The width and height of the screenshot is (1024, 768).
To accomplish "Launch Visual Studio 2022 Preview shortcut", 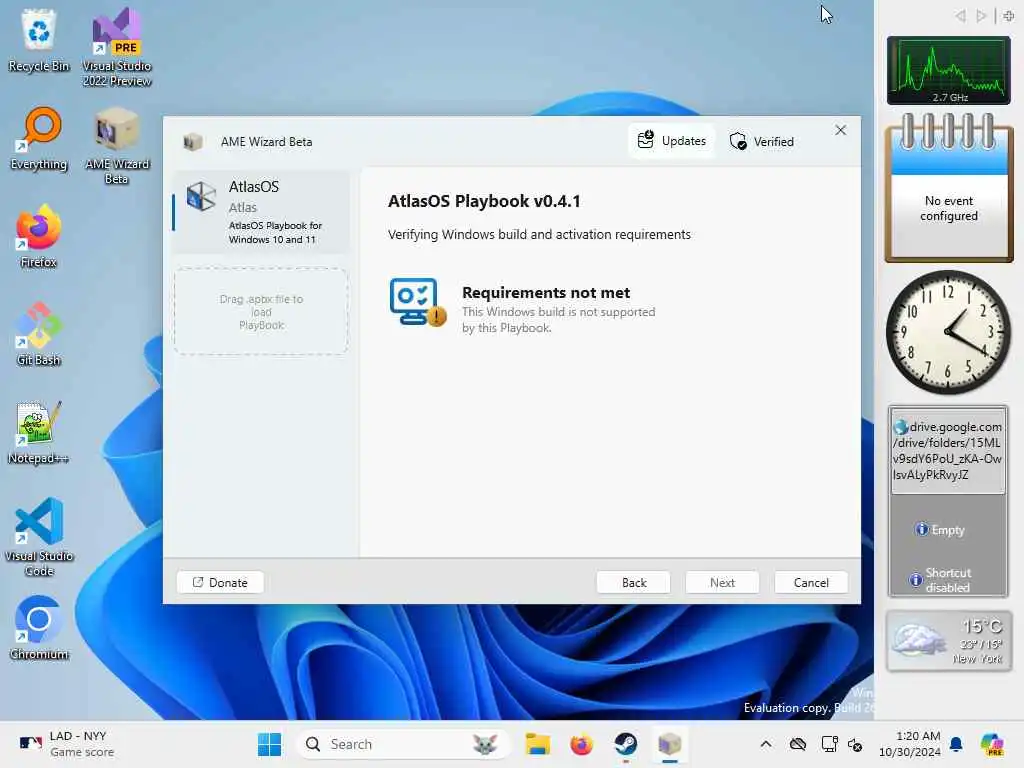I will coord(116,48).
